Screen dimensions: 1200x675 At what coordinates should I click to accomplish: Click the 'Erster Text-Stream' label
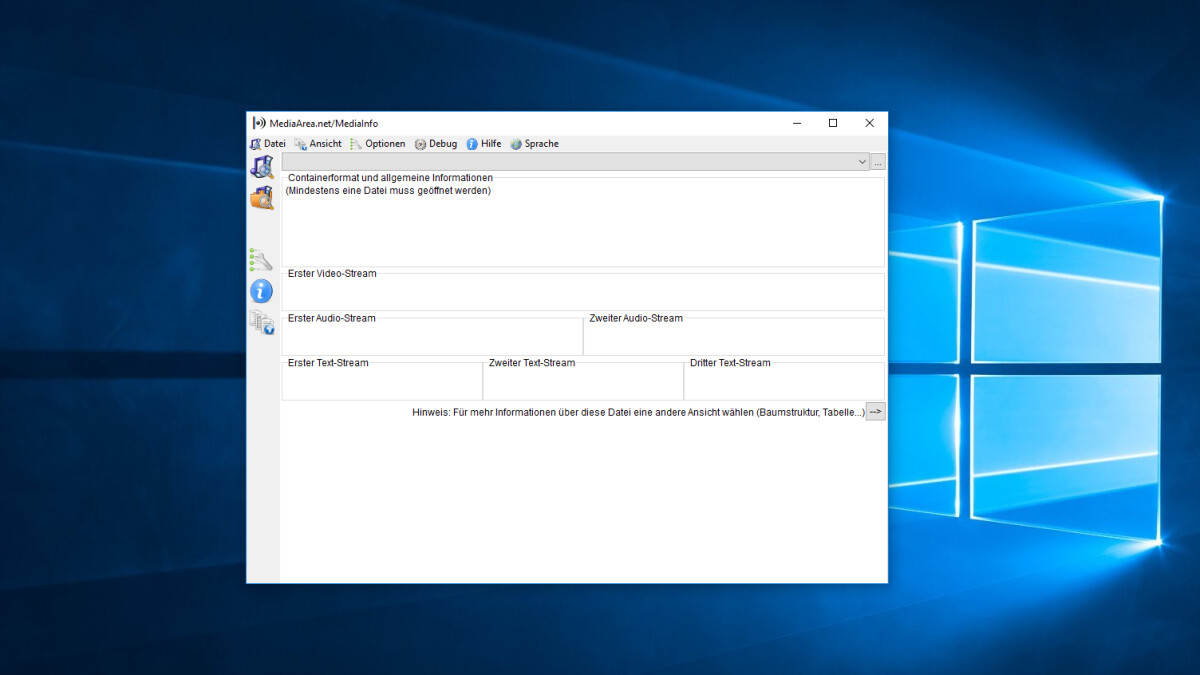coord(328,363)
